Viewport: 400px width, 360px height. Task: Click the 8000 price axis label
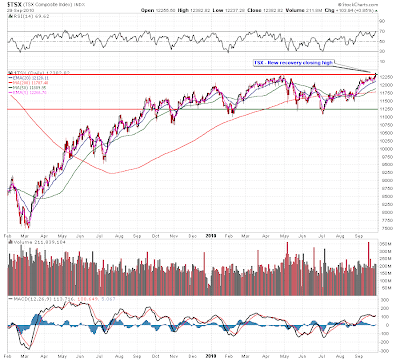(x=386, y=212)
